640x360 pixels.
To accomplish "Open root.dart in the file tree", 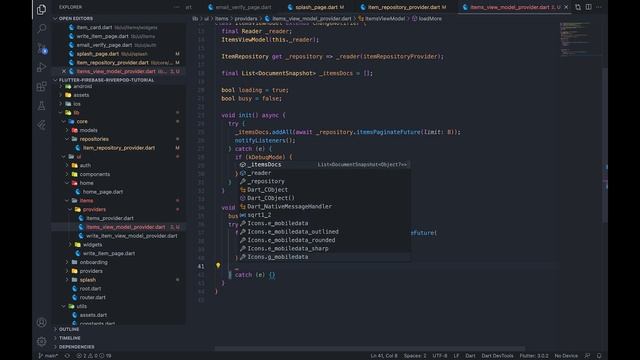I will tap(90, 289).
